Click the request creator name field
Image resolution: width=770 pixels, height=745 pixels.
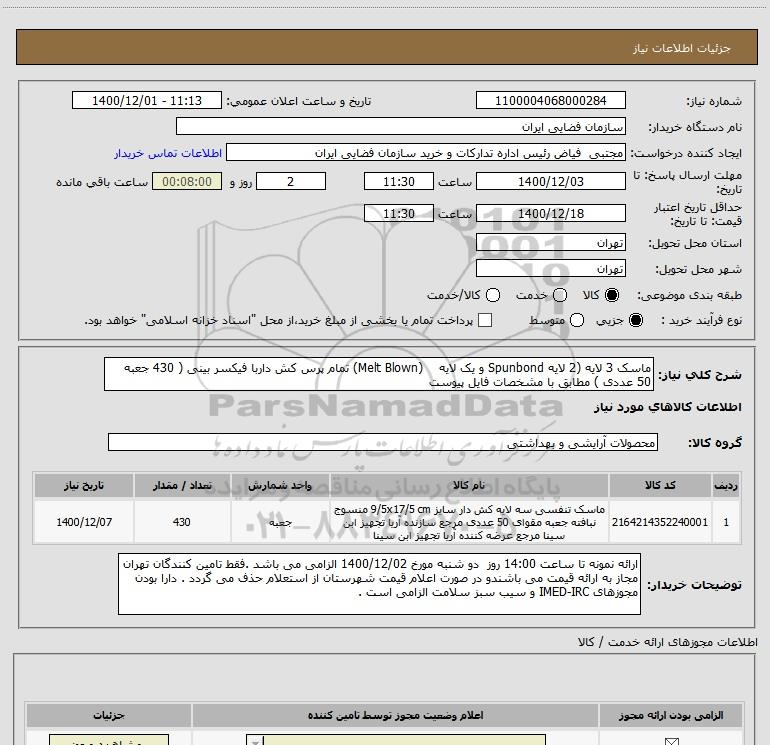click(x=426, y=153)
